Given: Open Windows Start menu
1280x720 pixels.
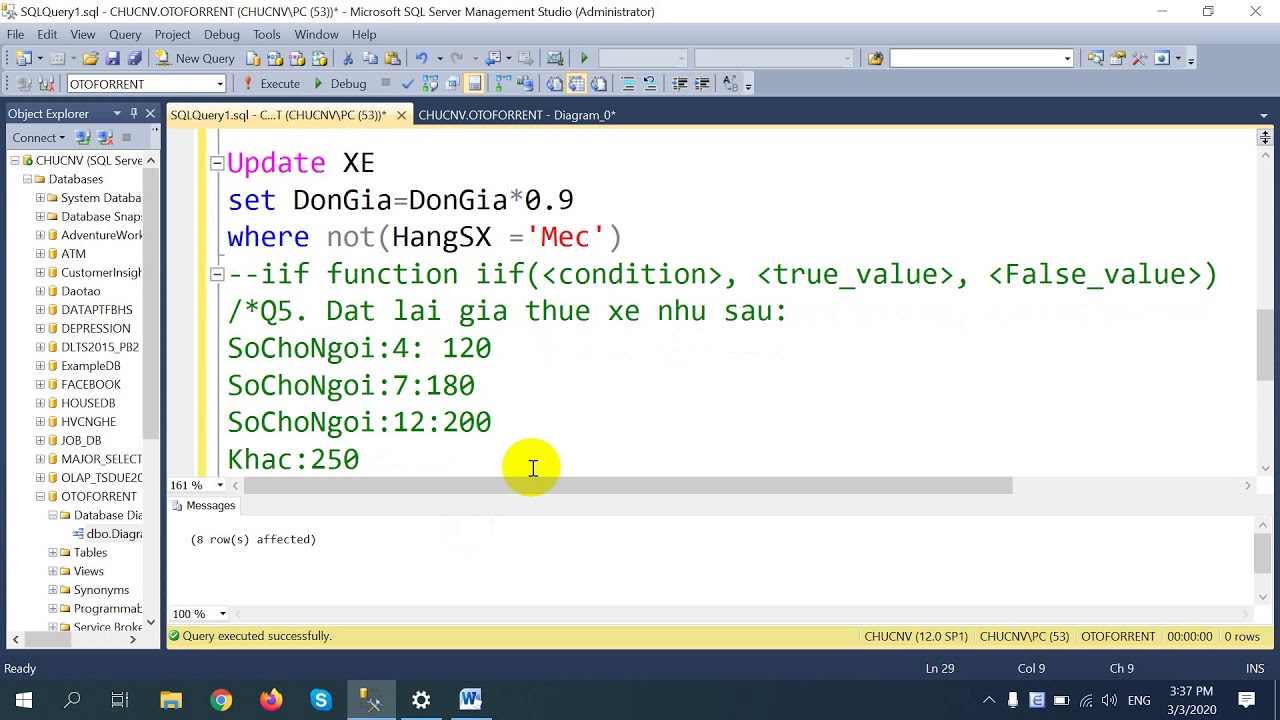Looking at the screenshot, I should tap(24, 700).
